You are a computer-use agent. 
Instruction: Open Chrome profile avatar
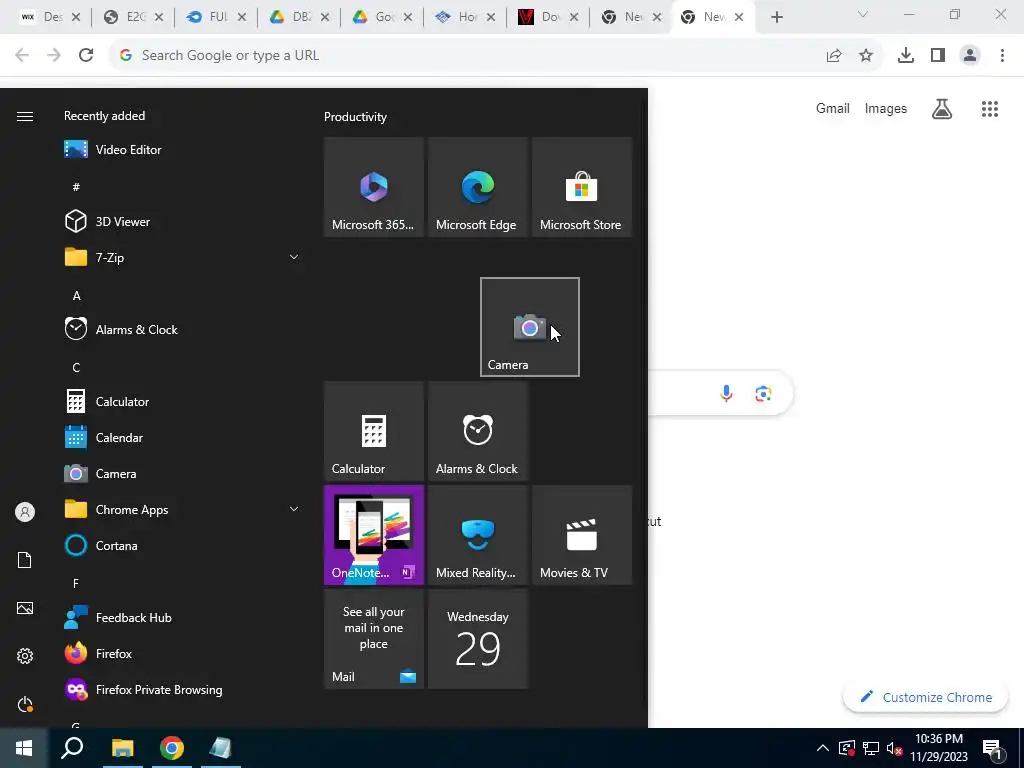970,56
